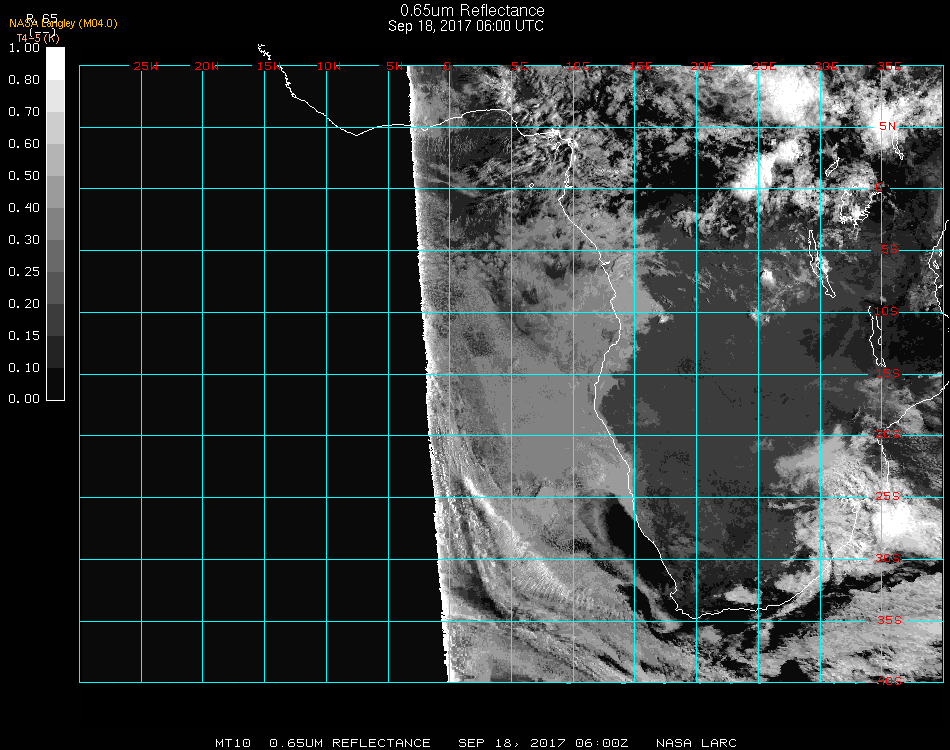Click the 5N latitude label
950x750 pixels.
pos(888,126)
